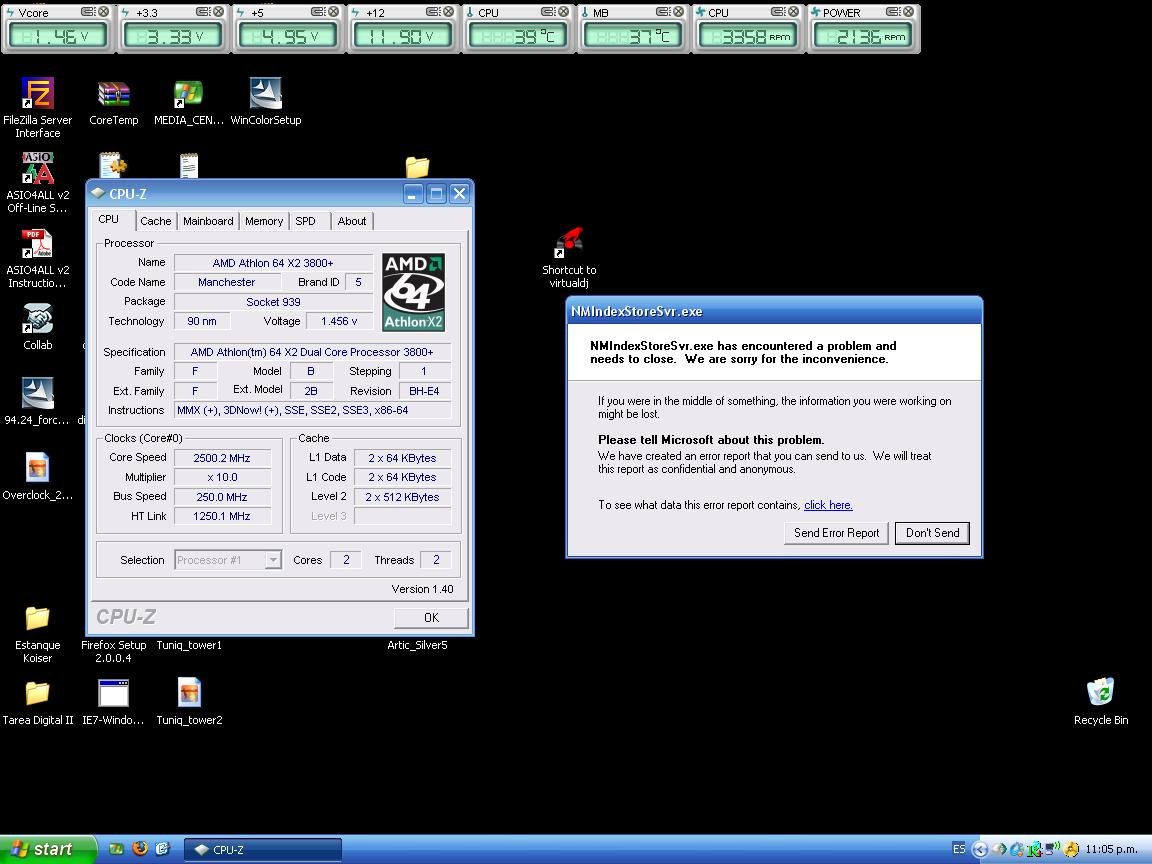
Task: Close the Vcore monitor widget
Action: (x=104, y=12)
